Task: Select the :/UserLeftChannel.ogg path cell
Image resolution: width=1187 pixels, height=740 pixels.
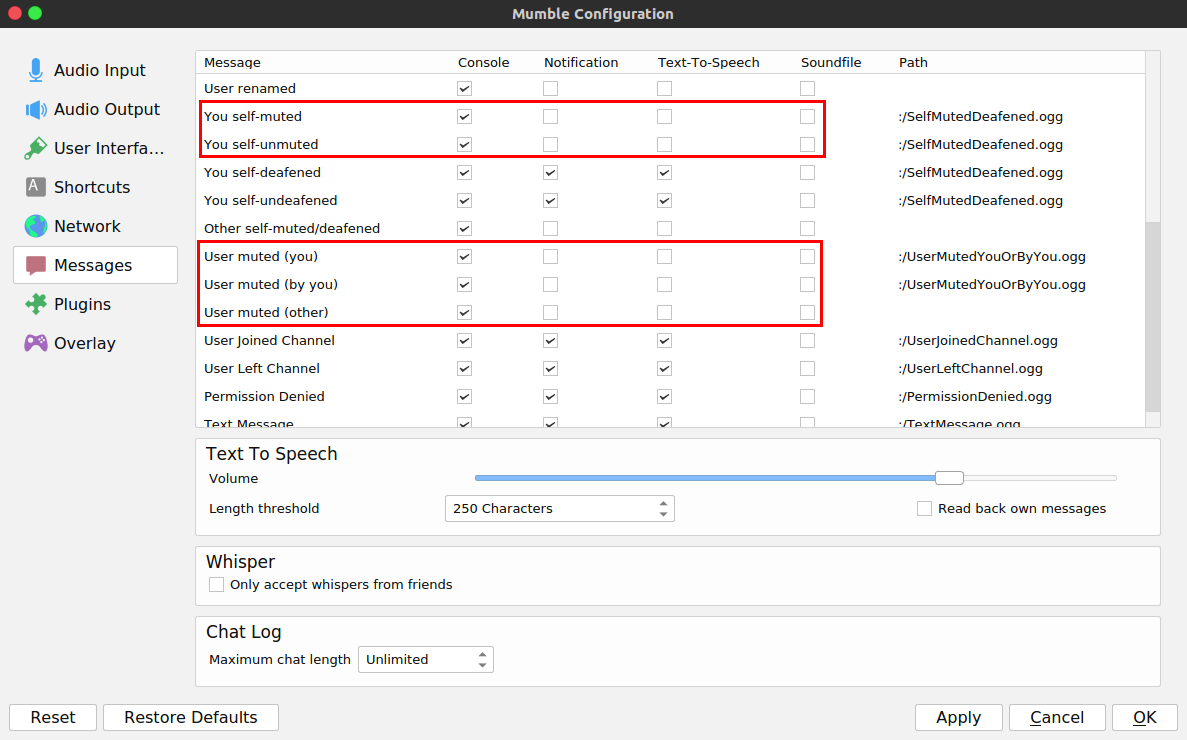Action: (x=970, y=368)
